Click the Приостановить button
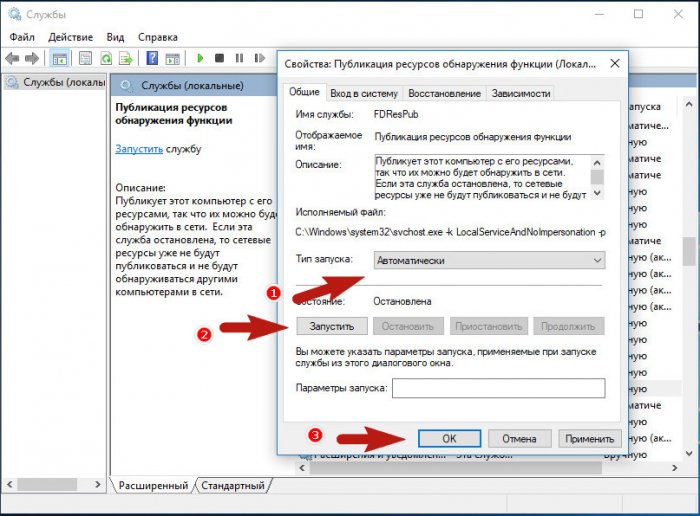The image size is (700, 516). coord(488,326)
